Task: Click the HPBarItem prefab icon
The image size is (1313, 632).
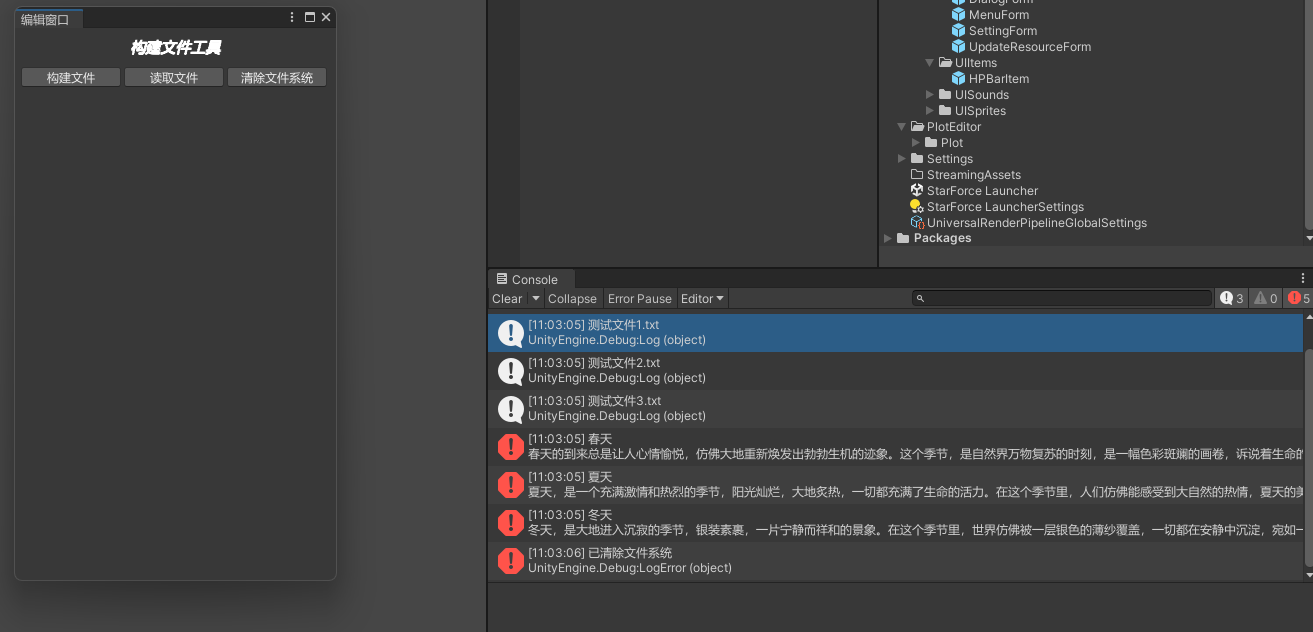Action: tap(957, 78)
